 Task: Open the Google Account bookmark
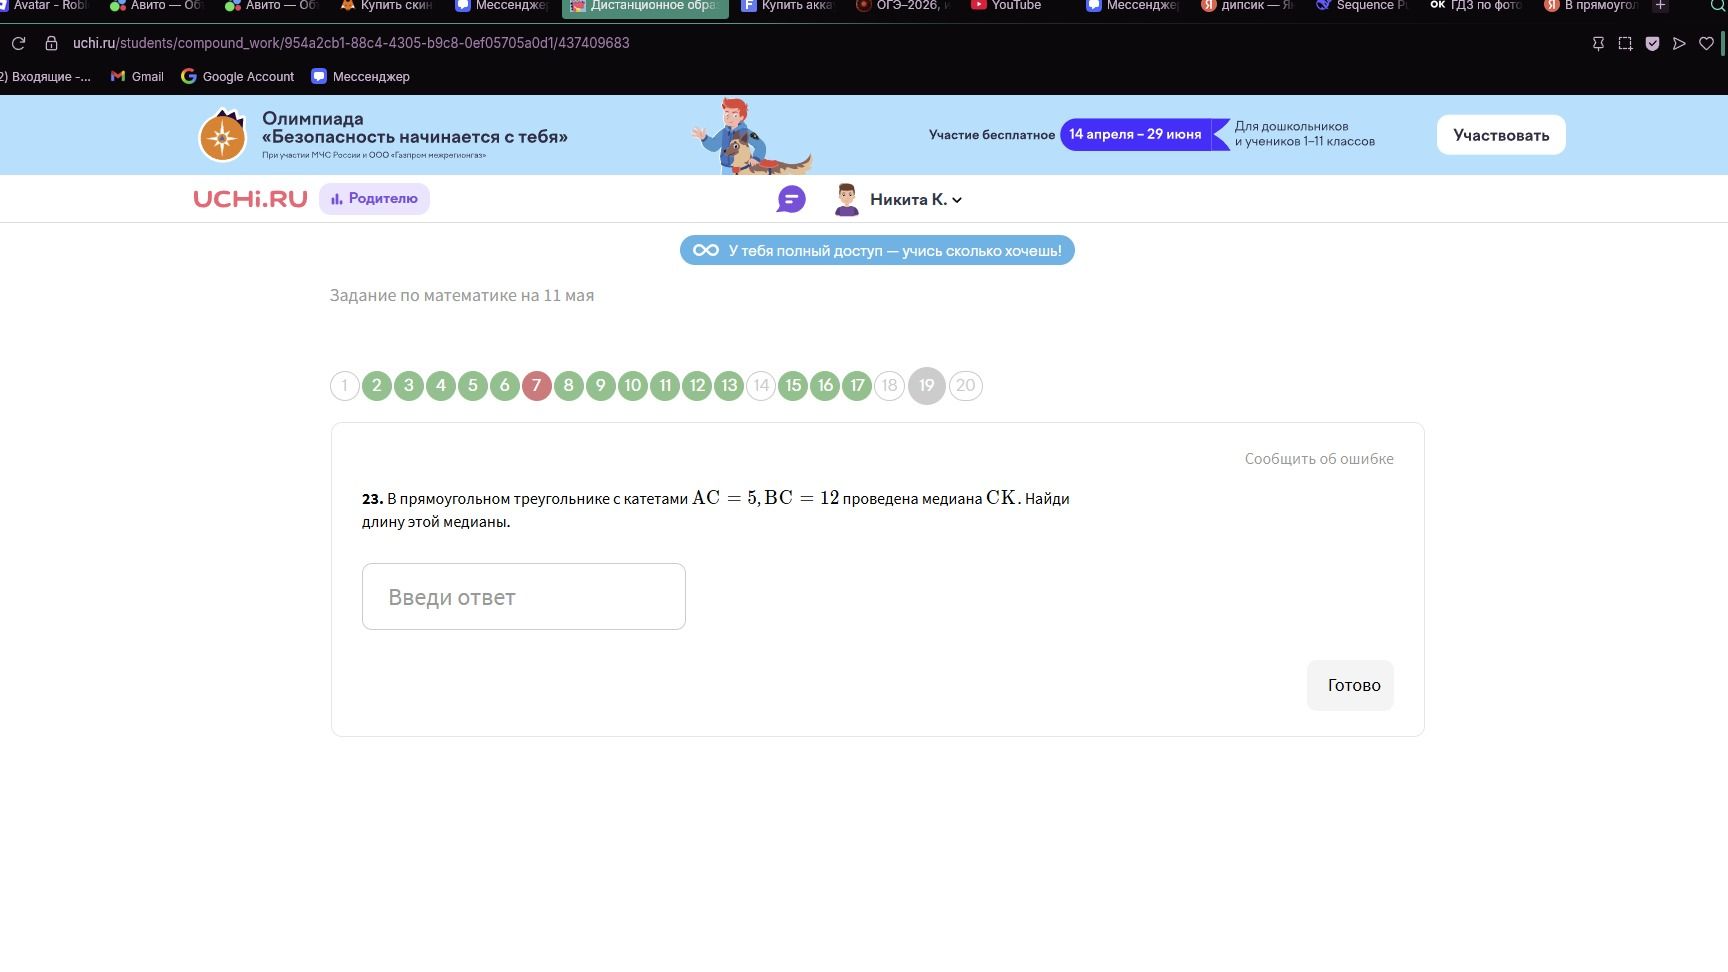pos(238,76)
